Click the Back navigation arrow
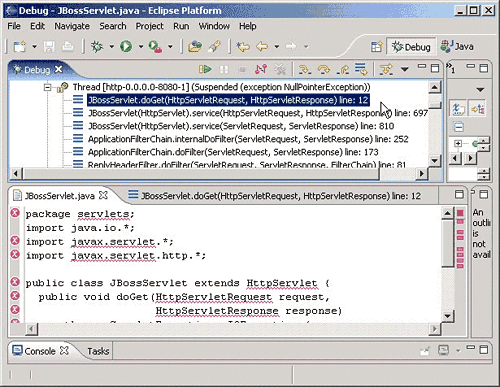 pyautogui.click(x=262, y=46)
